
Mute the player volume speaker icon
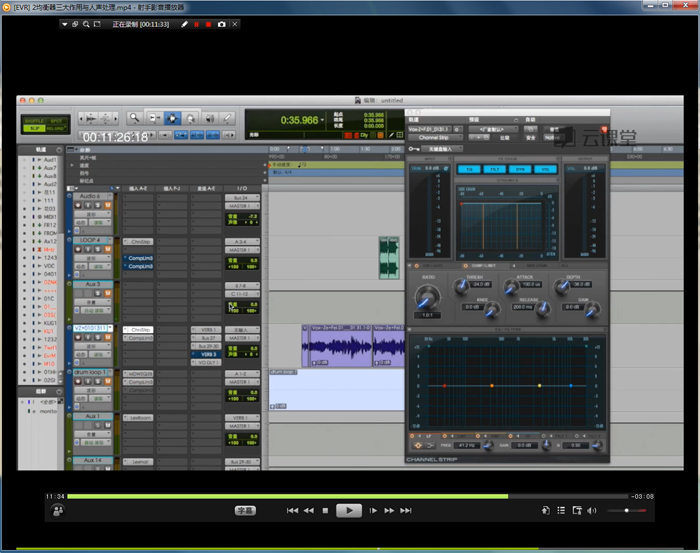pyautogui.click(x=592, y=510)
